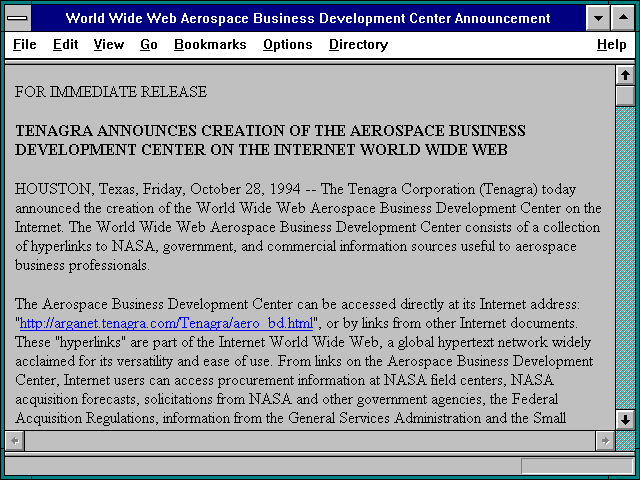Image resolution: width=640 pixels, height=480 pixels.
Task: Click the vertical scrollbar track below thumb
Action: pyautogui.click(x=625, y=258)
